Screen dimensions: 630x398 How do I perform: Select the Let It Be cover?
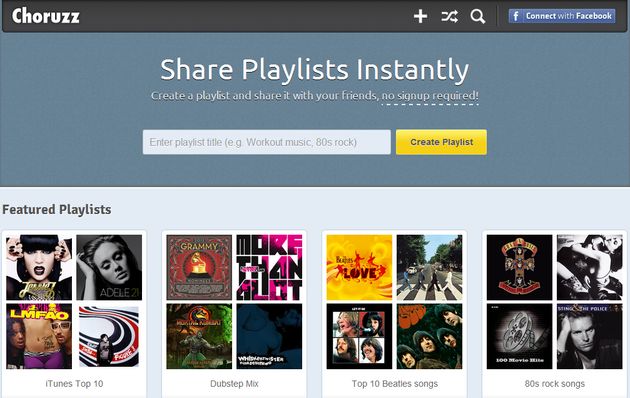(359, 336)
